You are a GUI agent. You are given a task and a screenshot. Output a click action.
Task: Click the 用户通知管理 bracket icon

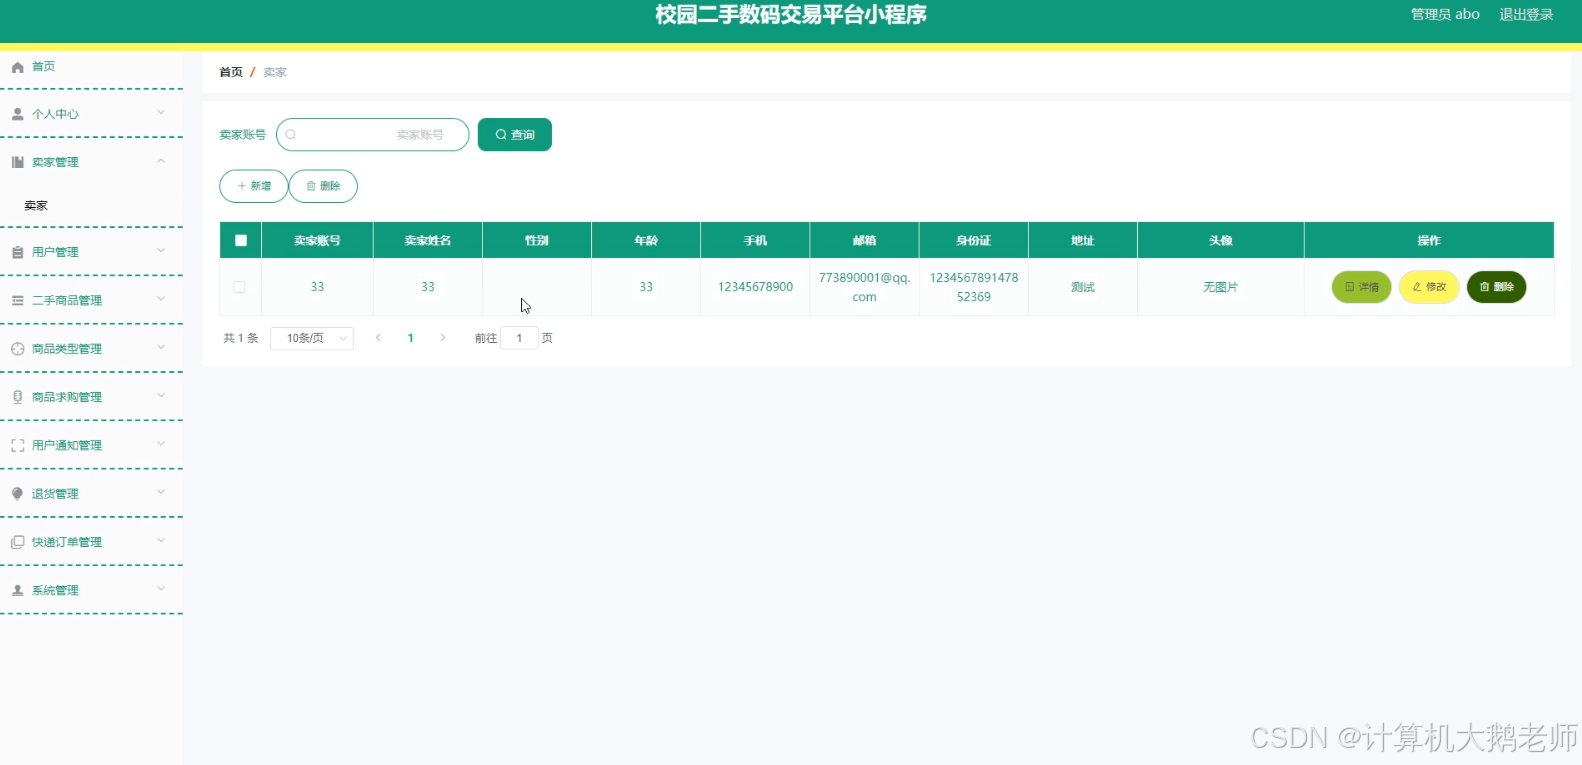click(17, 445)
